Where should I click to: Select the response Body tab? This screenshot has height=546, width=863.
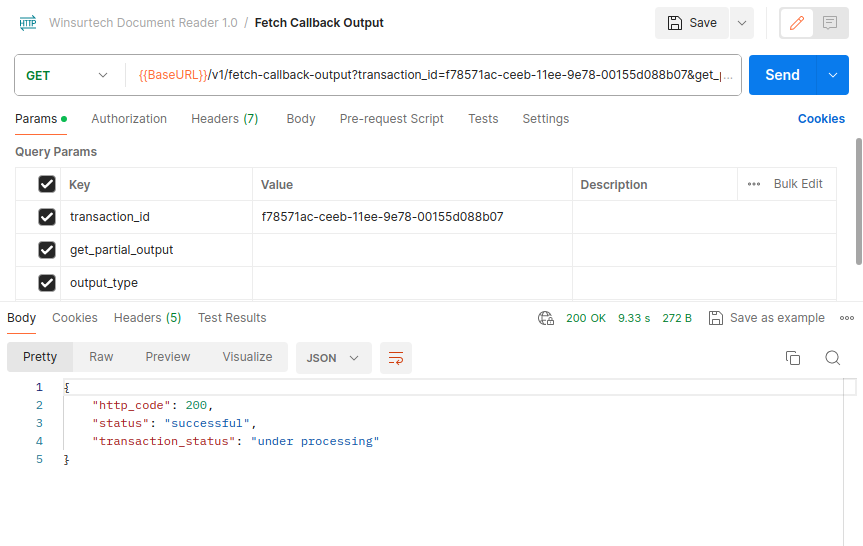point(21,318)
